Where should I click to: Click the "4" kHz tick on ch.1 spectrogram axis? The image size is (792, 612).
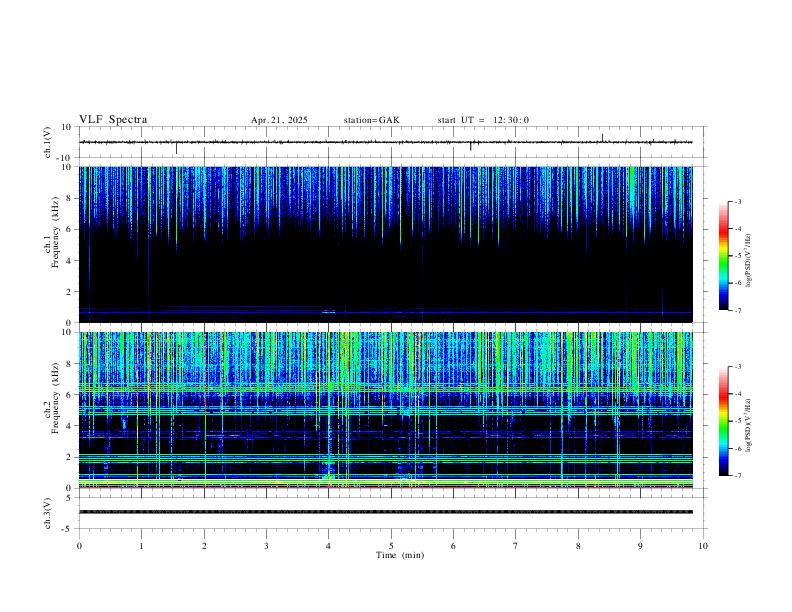pos(69,261)
